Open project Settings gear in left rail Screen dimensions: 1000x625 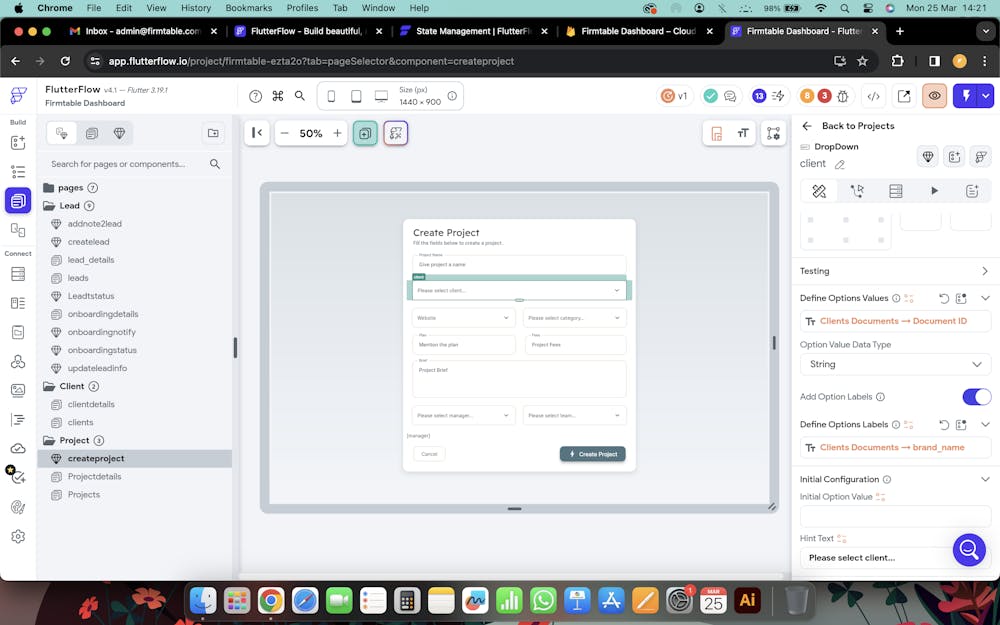[18, 536]
